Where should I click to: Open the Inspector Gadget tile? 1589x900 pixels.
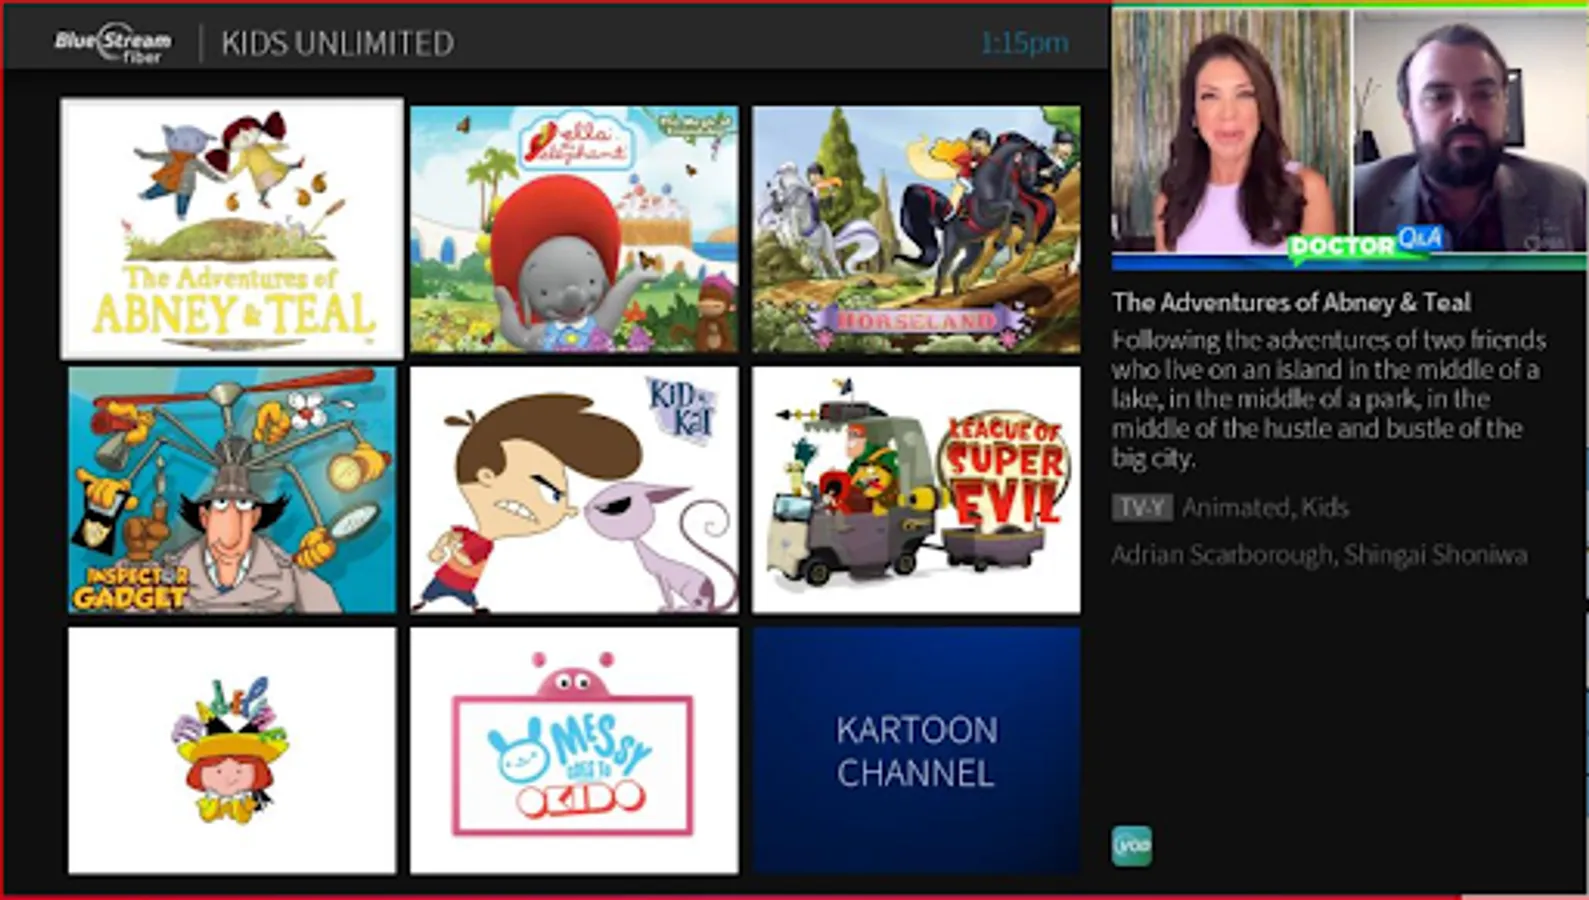pos(232,490)
